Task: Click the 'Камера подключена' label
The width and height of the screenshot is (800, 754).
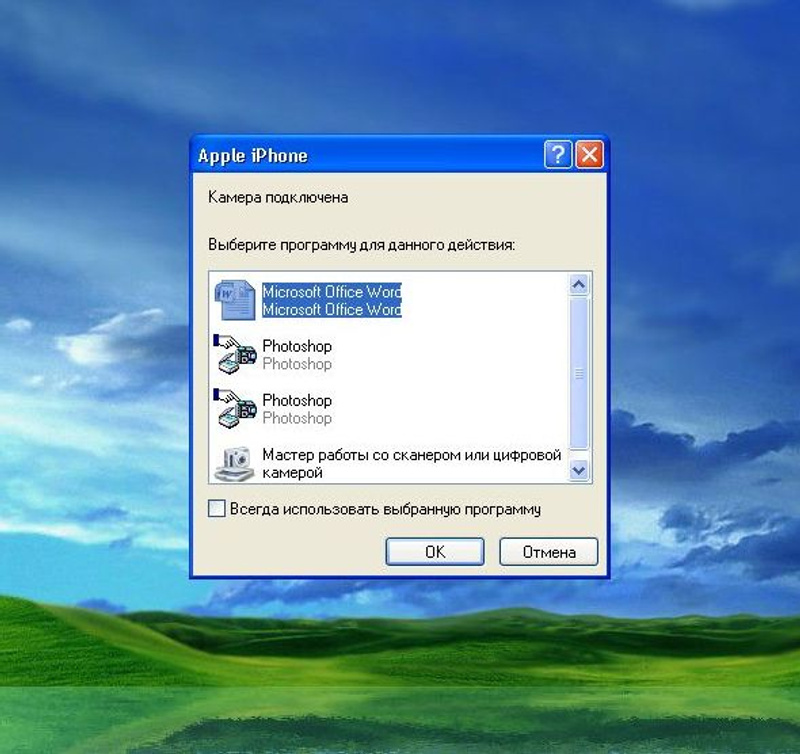Action: [x=278, y=197]
